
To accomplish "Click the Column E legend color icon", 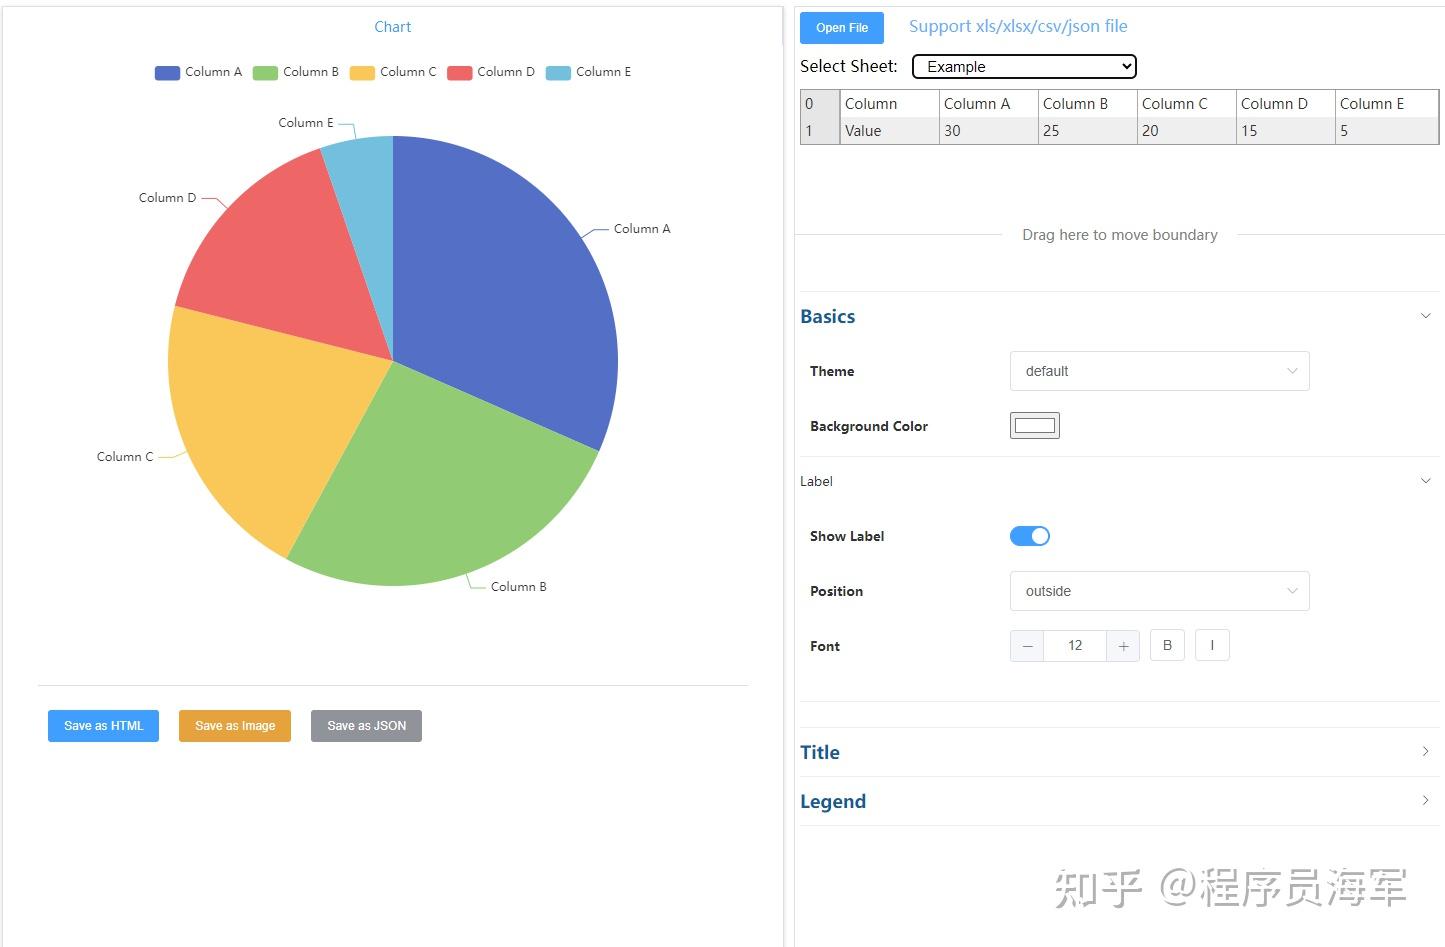I will click(x=558, y=73).
